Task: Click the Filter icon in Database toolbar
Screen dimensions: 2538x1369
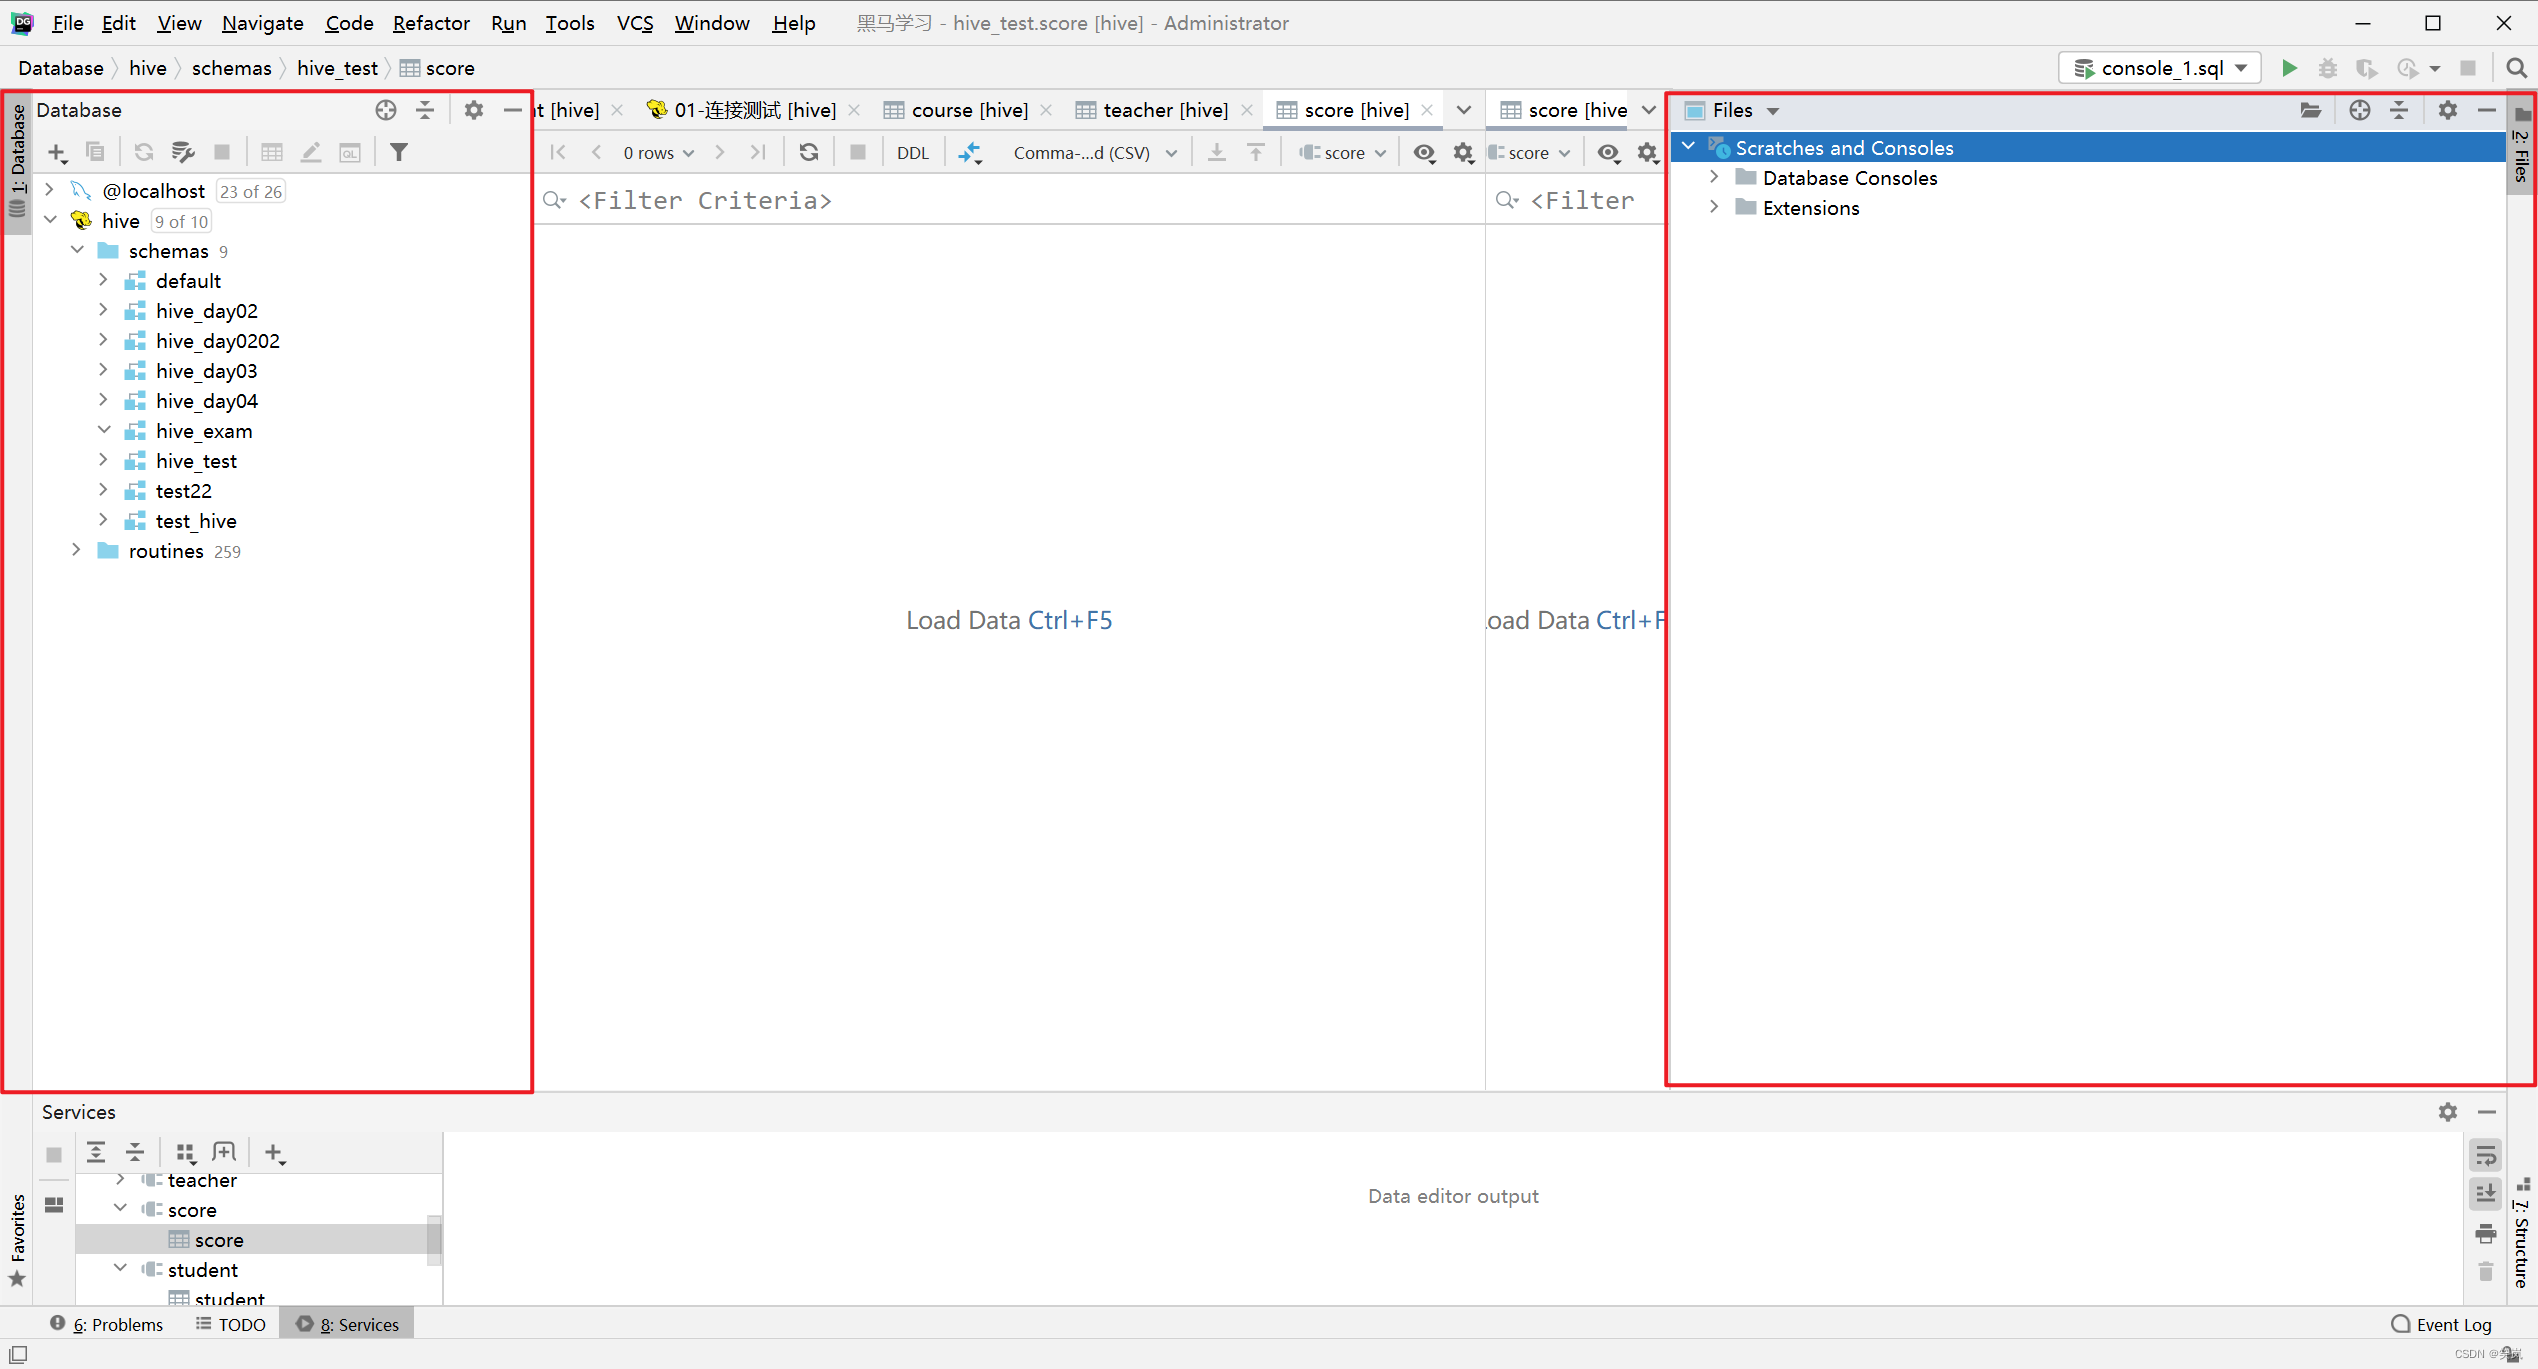Action: [399, 152]
